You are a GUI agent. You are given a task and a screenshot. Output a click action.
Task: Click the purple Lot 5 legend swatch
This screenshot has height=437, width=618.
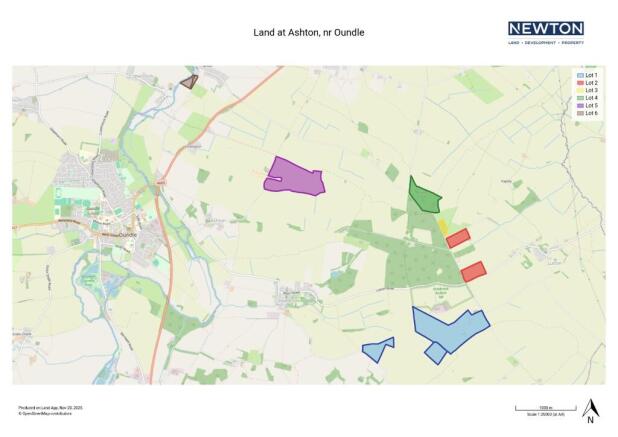pyautogui.click(x=579, y=105)
